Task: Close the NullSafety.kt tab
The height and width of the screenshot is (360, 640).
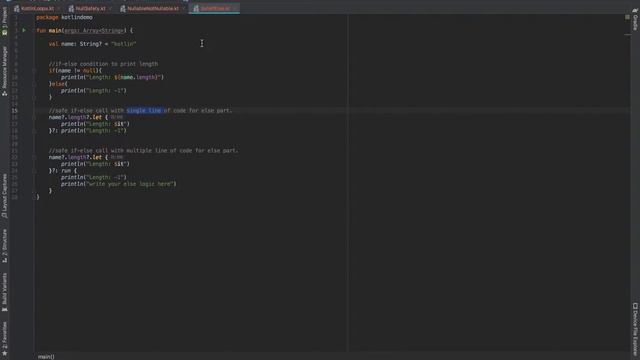Action: point(111,8)
